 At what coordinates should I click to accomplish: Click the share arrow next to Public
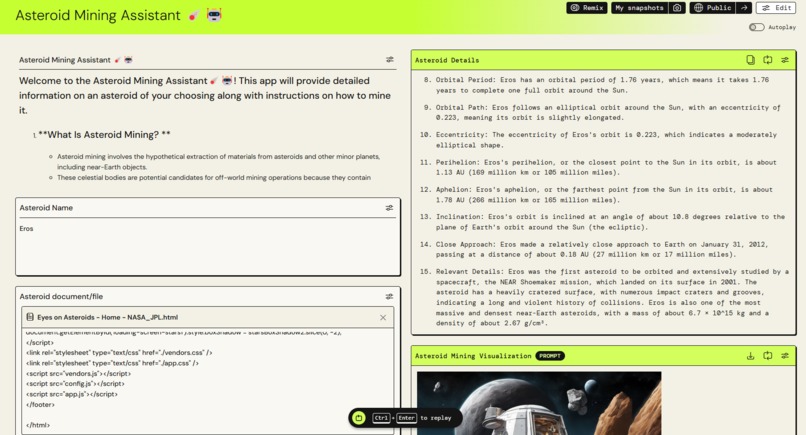pos(743,8)
